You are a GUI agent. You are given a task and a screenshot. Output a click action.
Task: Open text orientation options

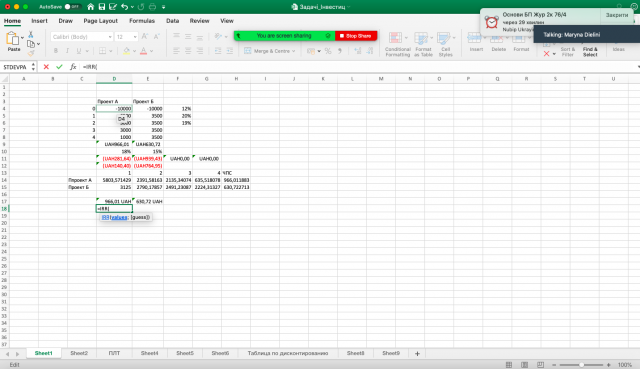coord(220,36)
